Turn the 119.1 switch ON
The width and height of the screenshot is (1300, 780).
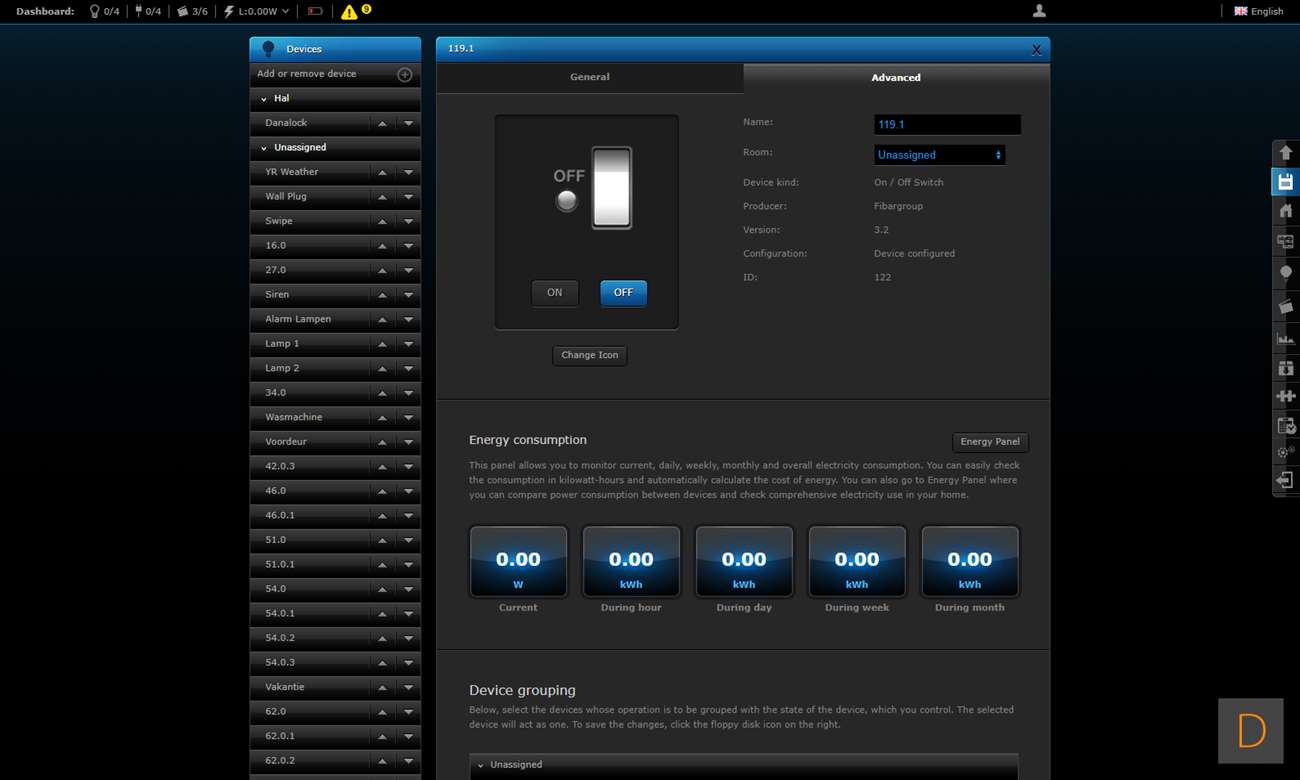coord(554,293)
